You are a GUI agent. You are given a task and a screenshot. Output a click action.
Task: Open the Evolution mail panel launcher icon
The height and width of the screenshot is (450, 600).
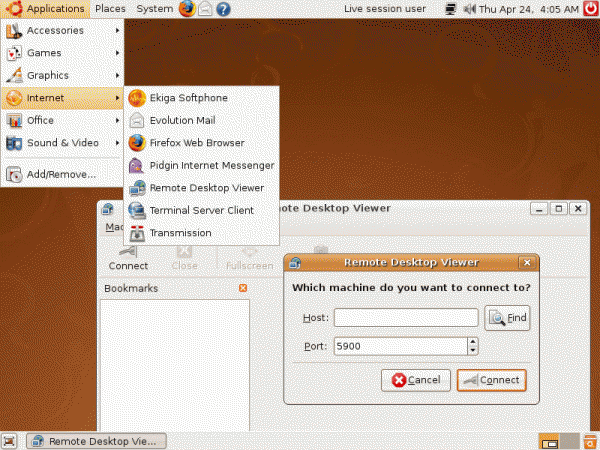pyautogui.click(x=205, y=9)
